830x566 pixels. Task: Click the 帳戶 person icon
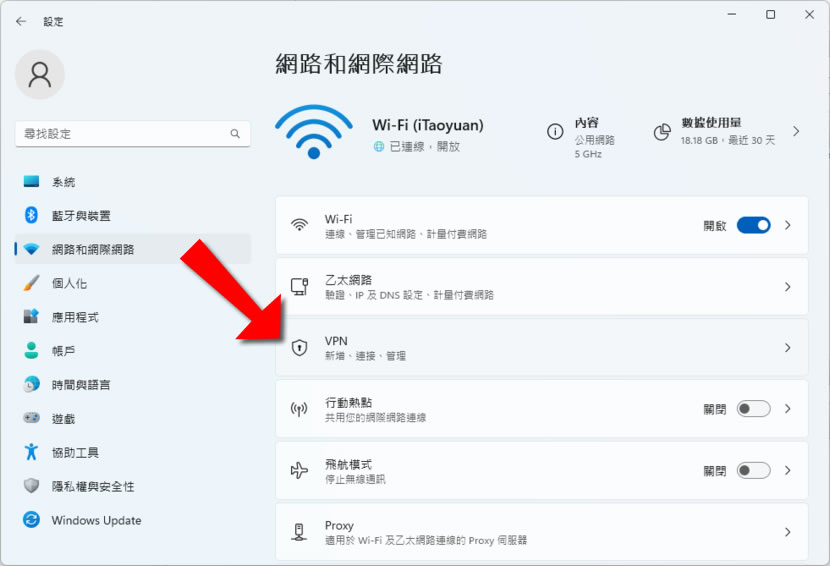(31, 350)
